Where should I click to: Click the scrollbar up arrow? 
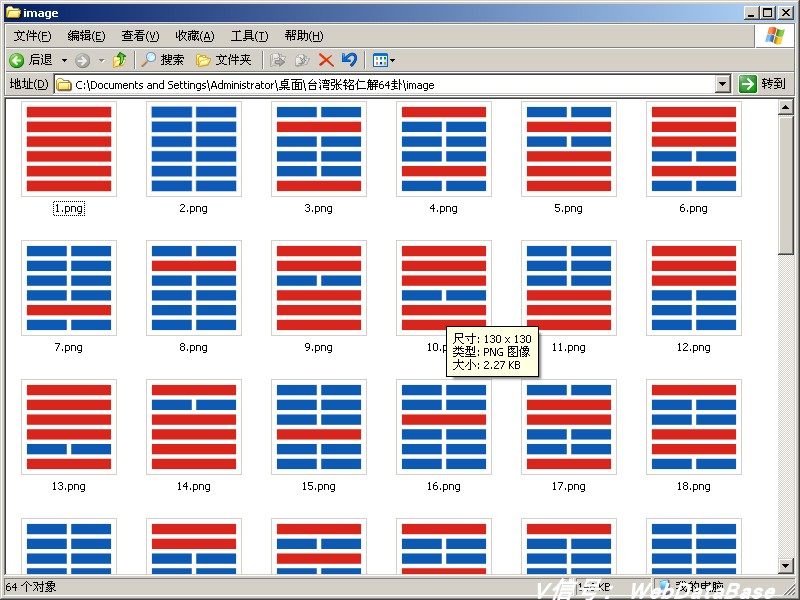(786, 107)
